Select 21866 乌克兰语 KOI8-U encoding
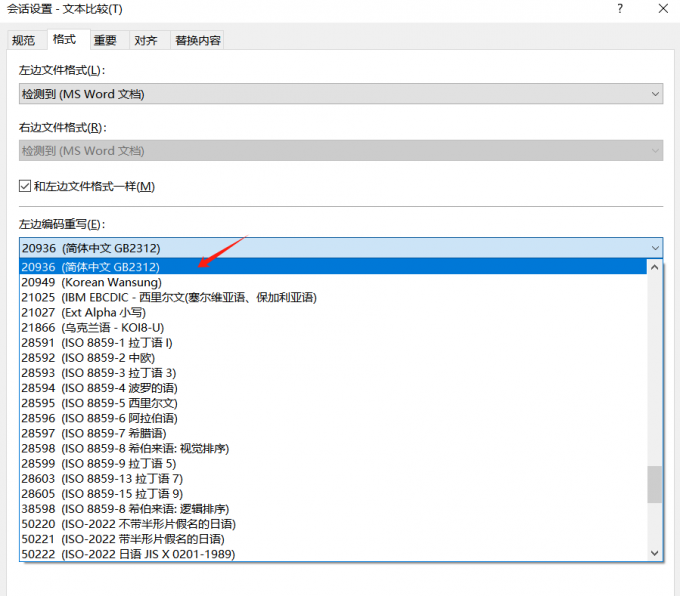 333,327
